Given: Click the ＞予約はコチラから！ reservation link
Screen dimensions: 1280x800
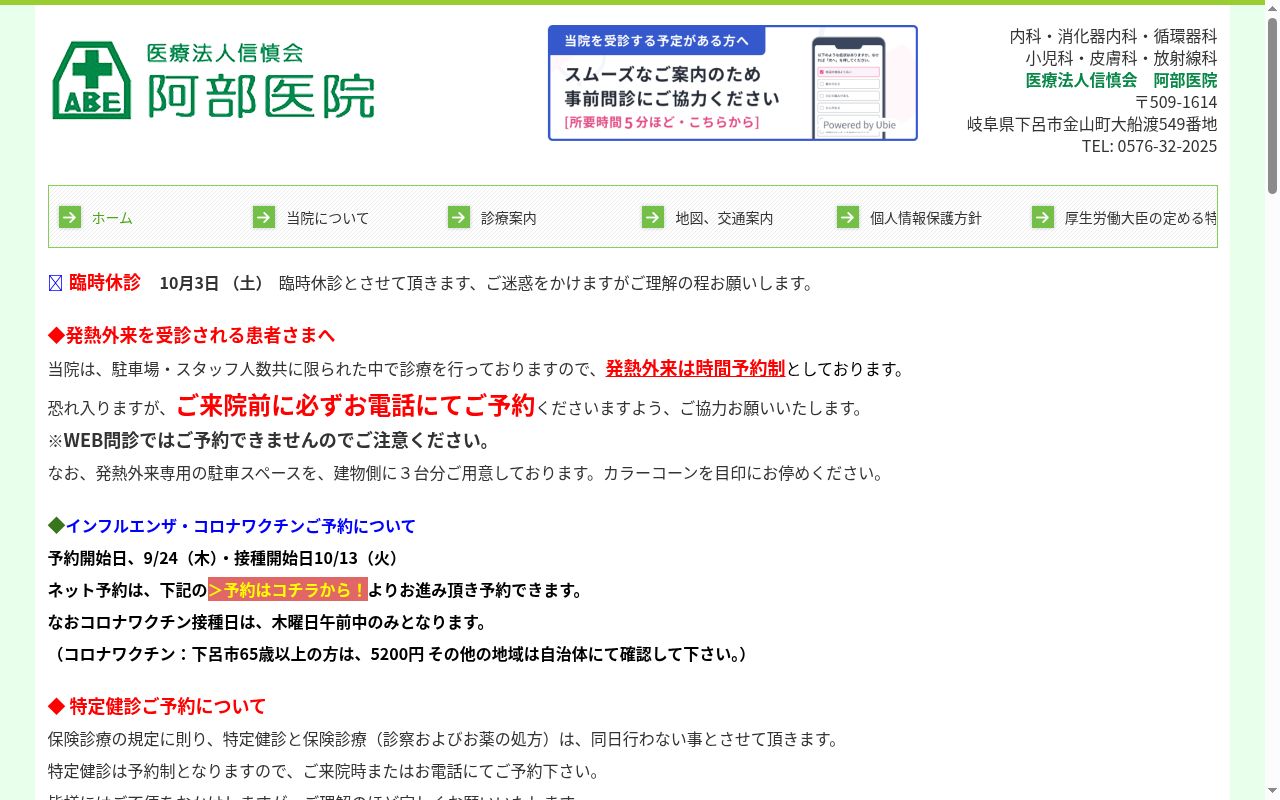Looking at the screenshot, I should click(x=288, y=590).
